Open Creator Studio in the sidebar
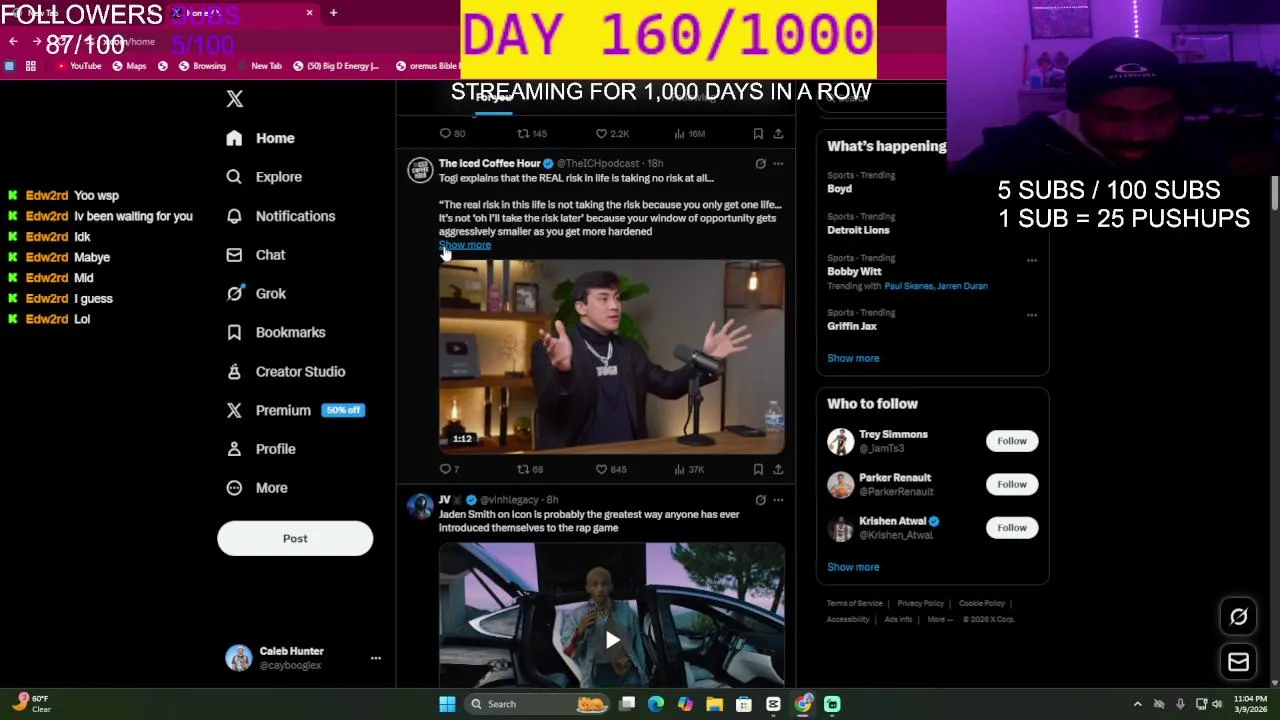The width and height of the screenshot is (1280, 720). [x=286, y=371]
